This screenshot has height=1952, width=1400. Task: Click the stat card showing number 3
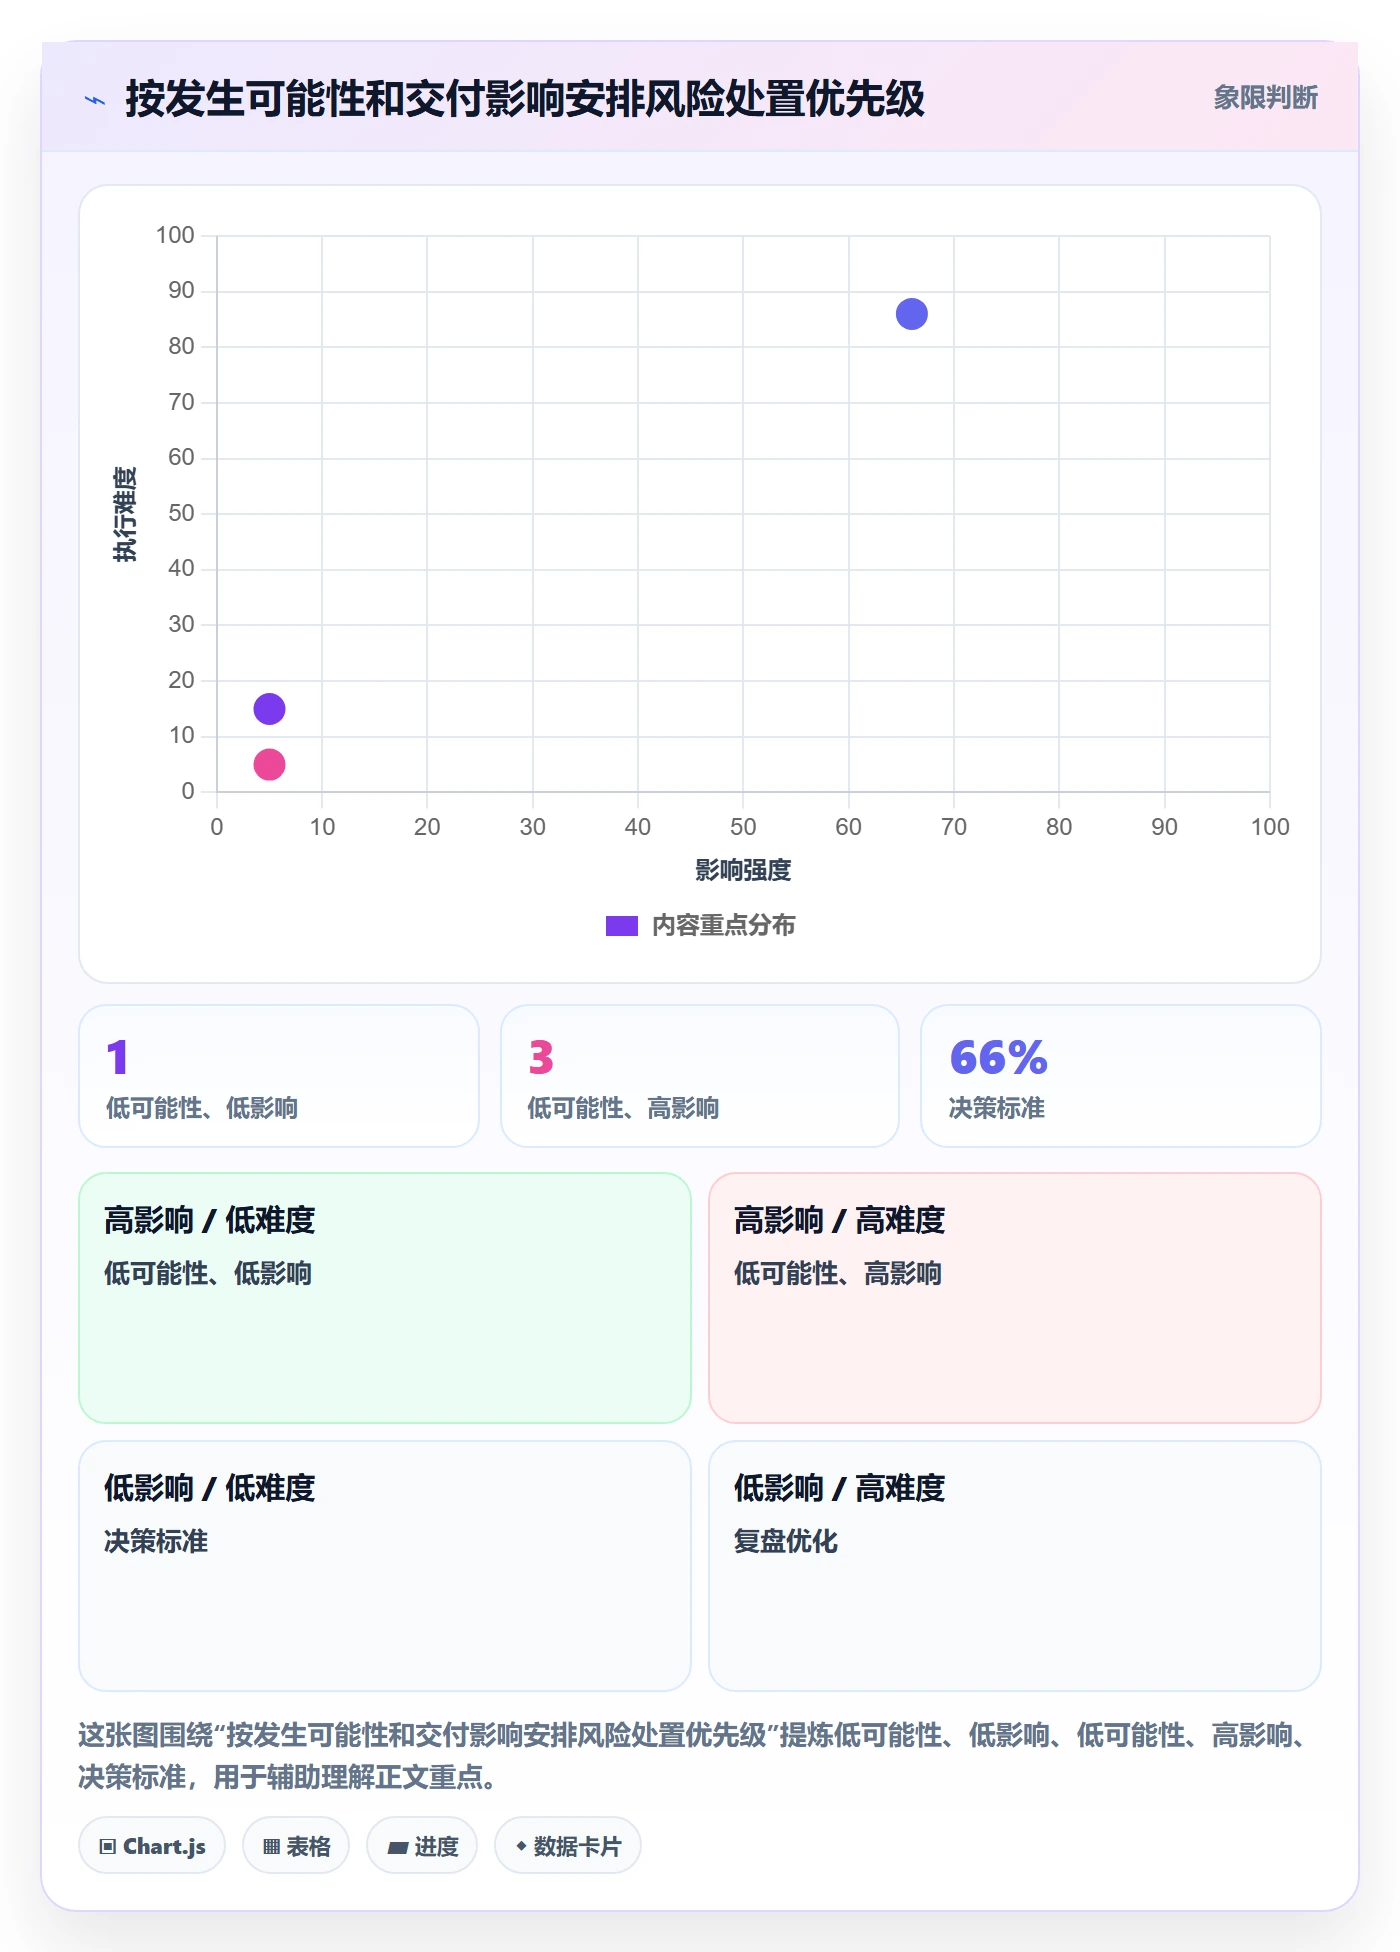700,1076
